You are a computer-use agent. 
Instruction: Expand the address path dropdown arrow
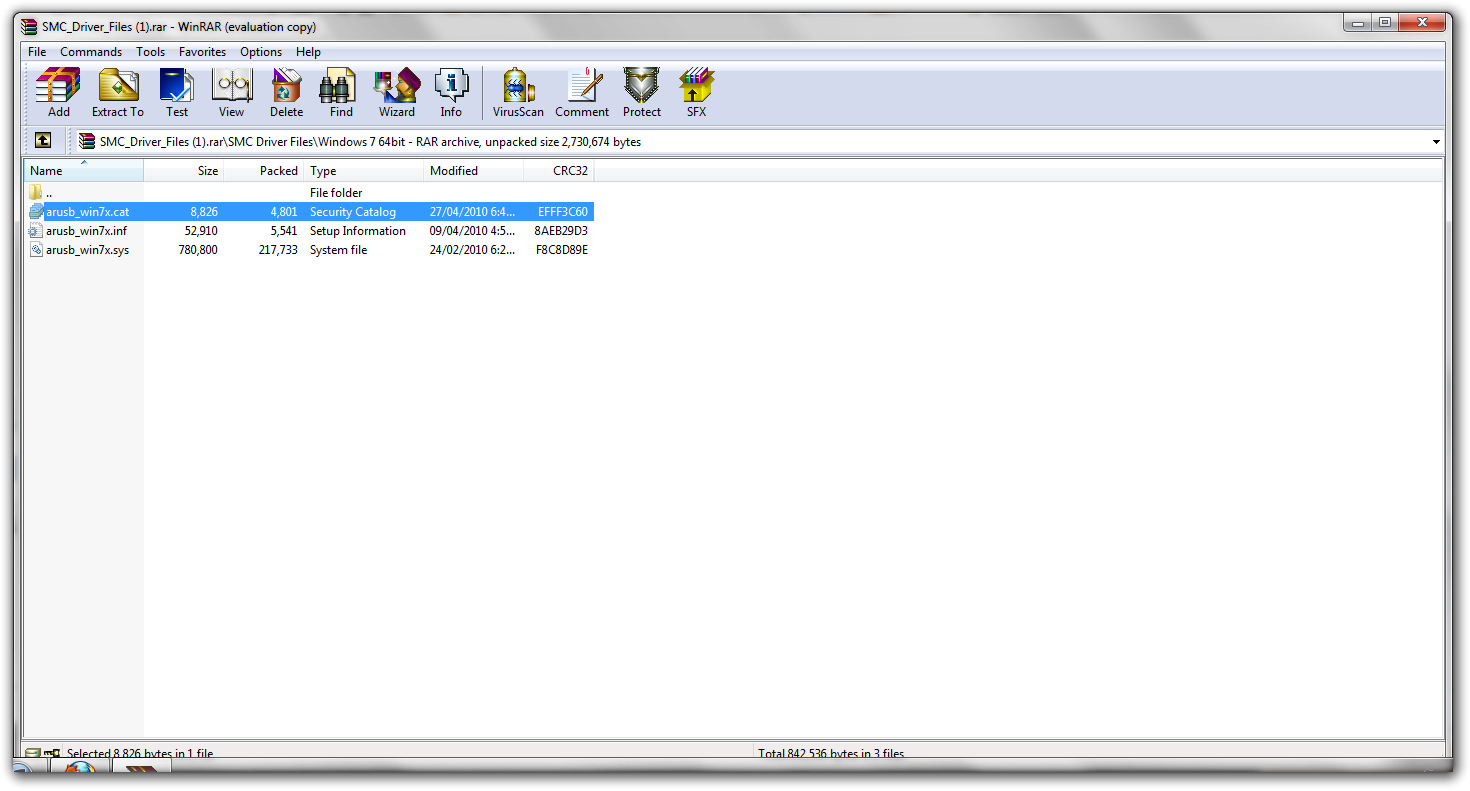(1437, 142)
